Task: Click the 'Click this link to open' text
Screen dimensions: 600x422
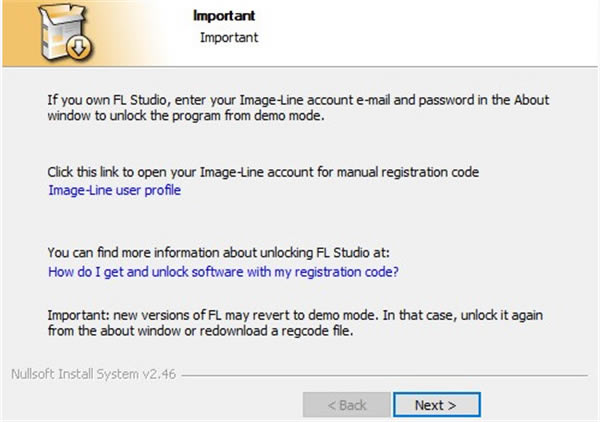Action: point(264,172)
